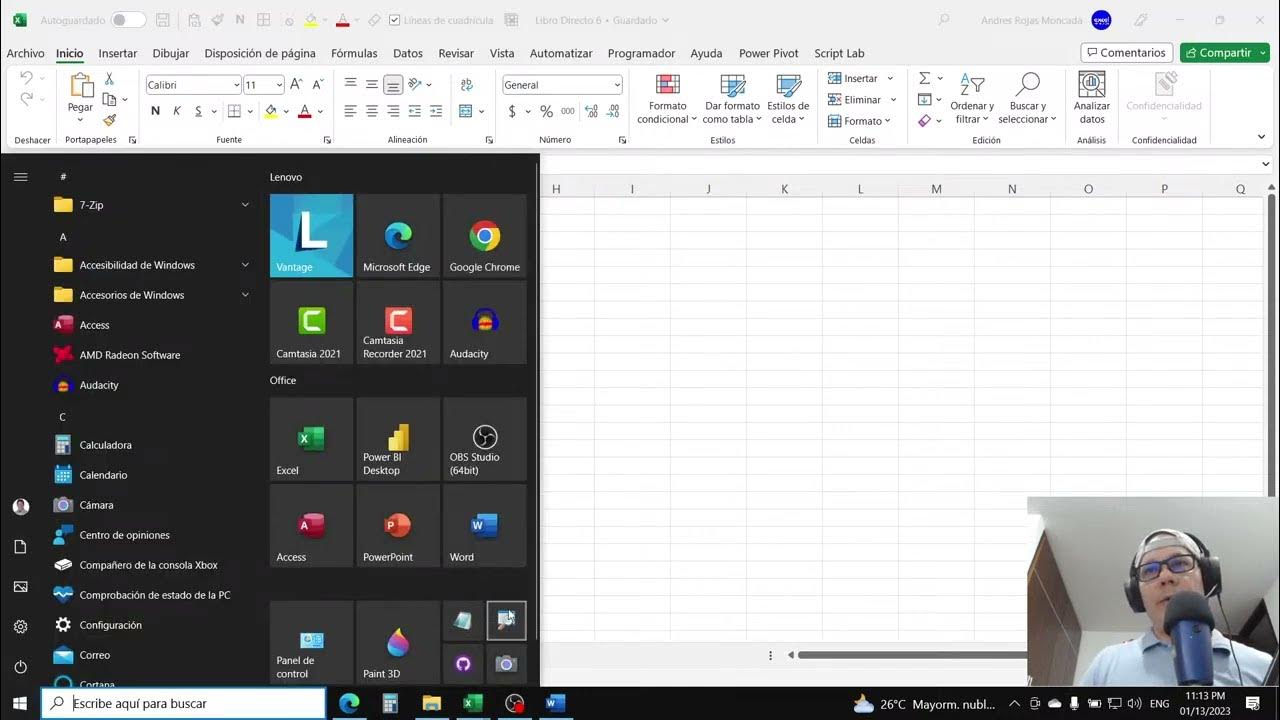Open the Buscar y seleccionar dropdown

pos(1027,100)
